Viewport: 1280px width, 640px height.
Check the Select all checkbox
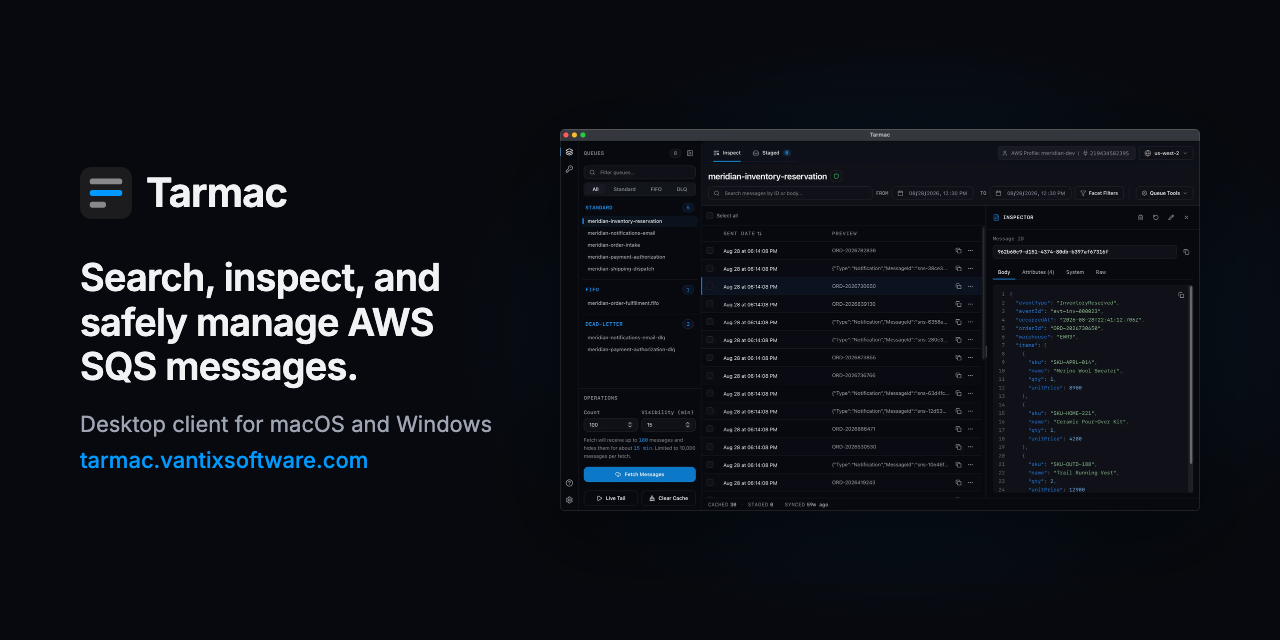[710, 215]
